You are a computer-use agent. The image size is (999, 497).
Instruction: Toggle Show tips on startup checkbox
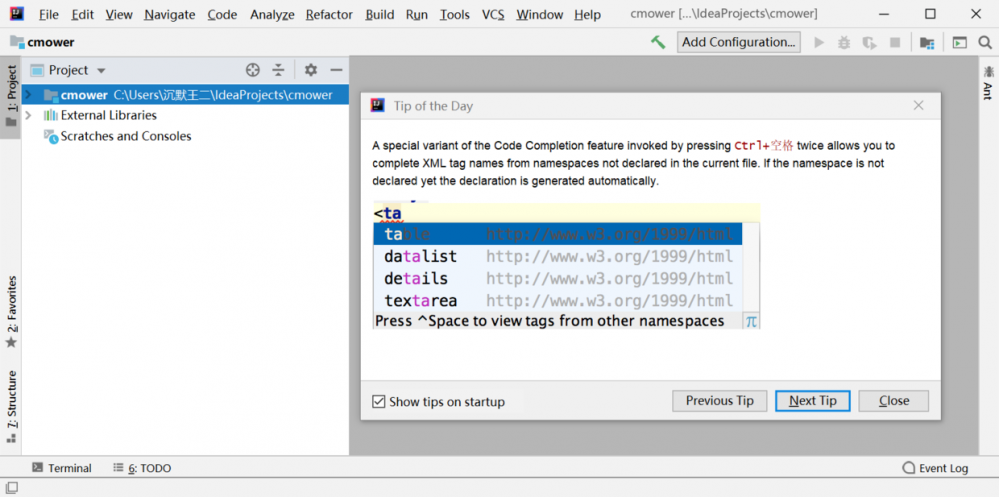(x=379, y=402)
